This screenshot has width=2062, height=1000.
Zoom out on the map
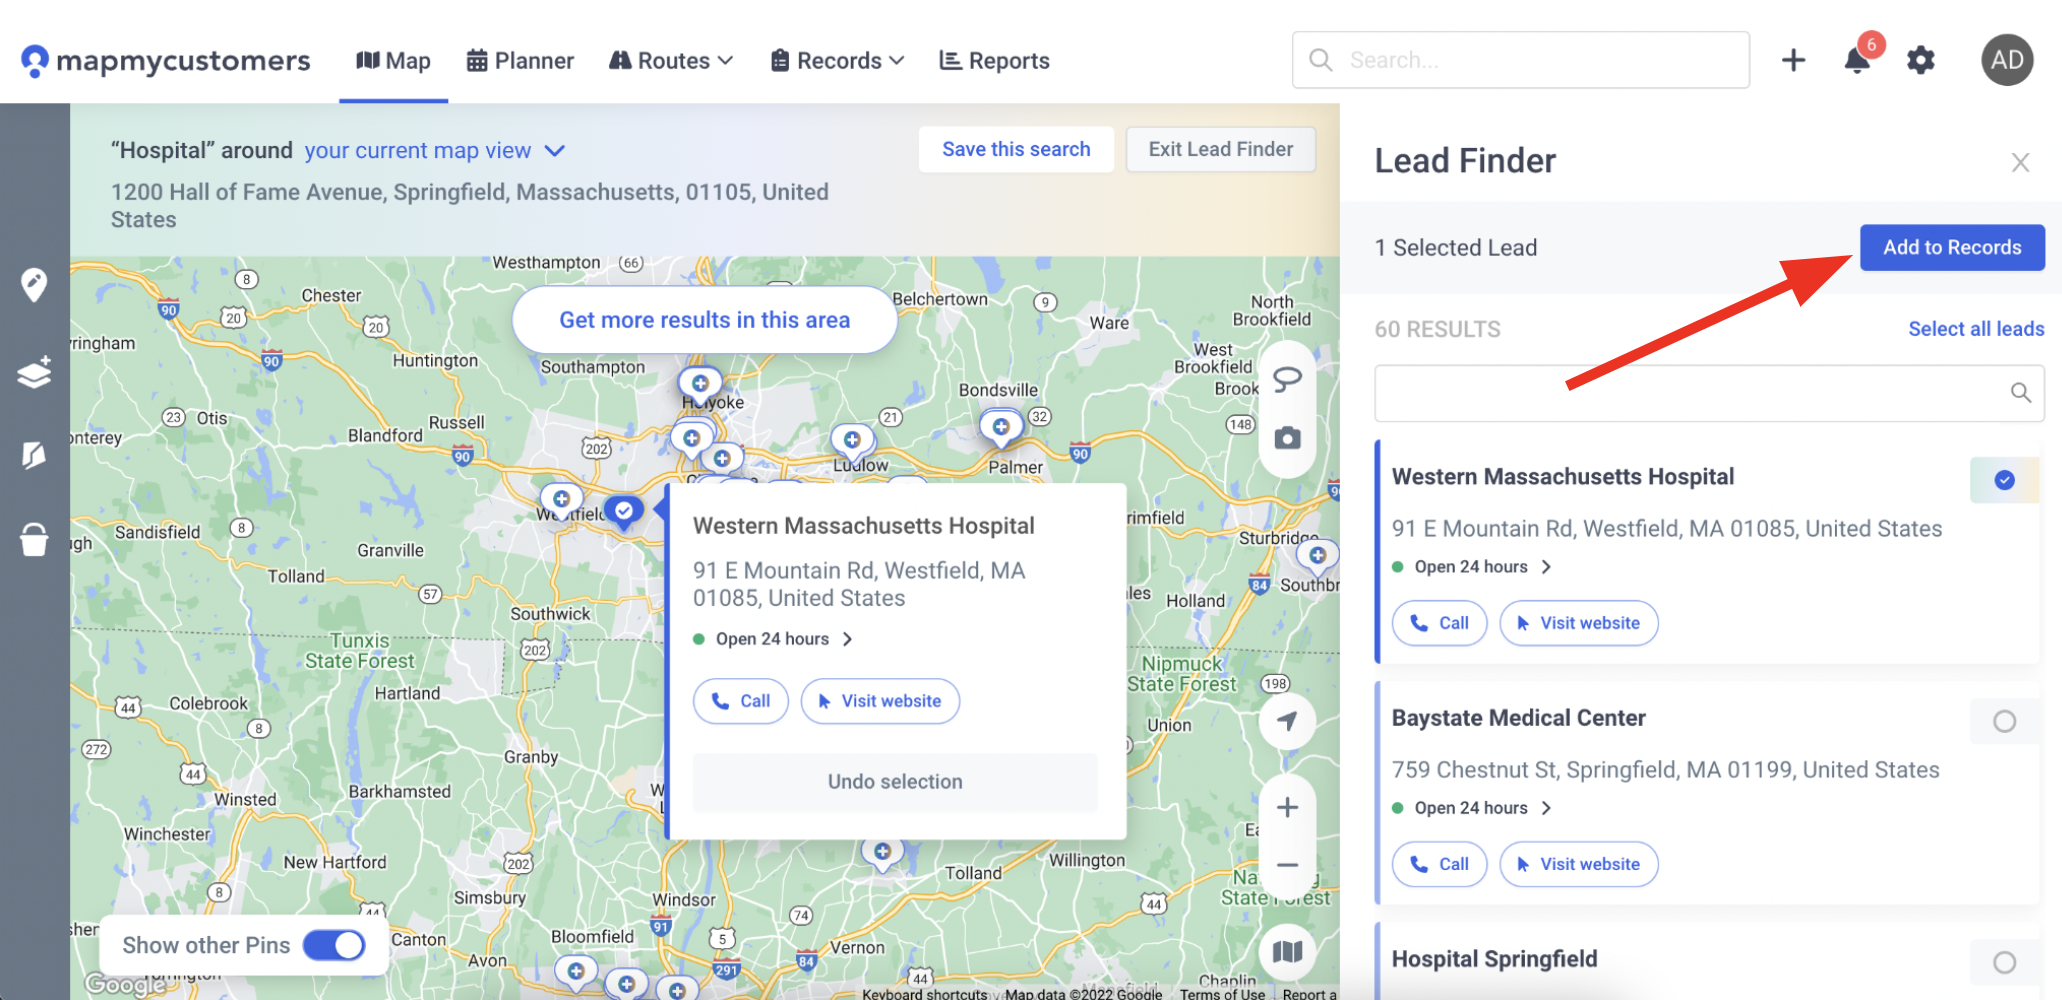coord(1287,865)
